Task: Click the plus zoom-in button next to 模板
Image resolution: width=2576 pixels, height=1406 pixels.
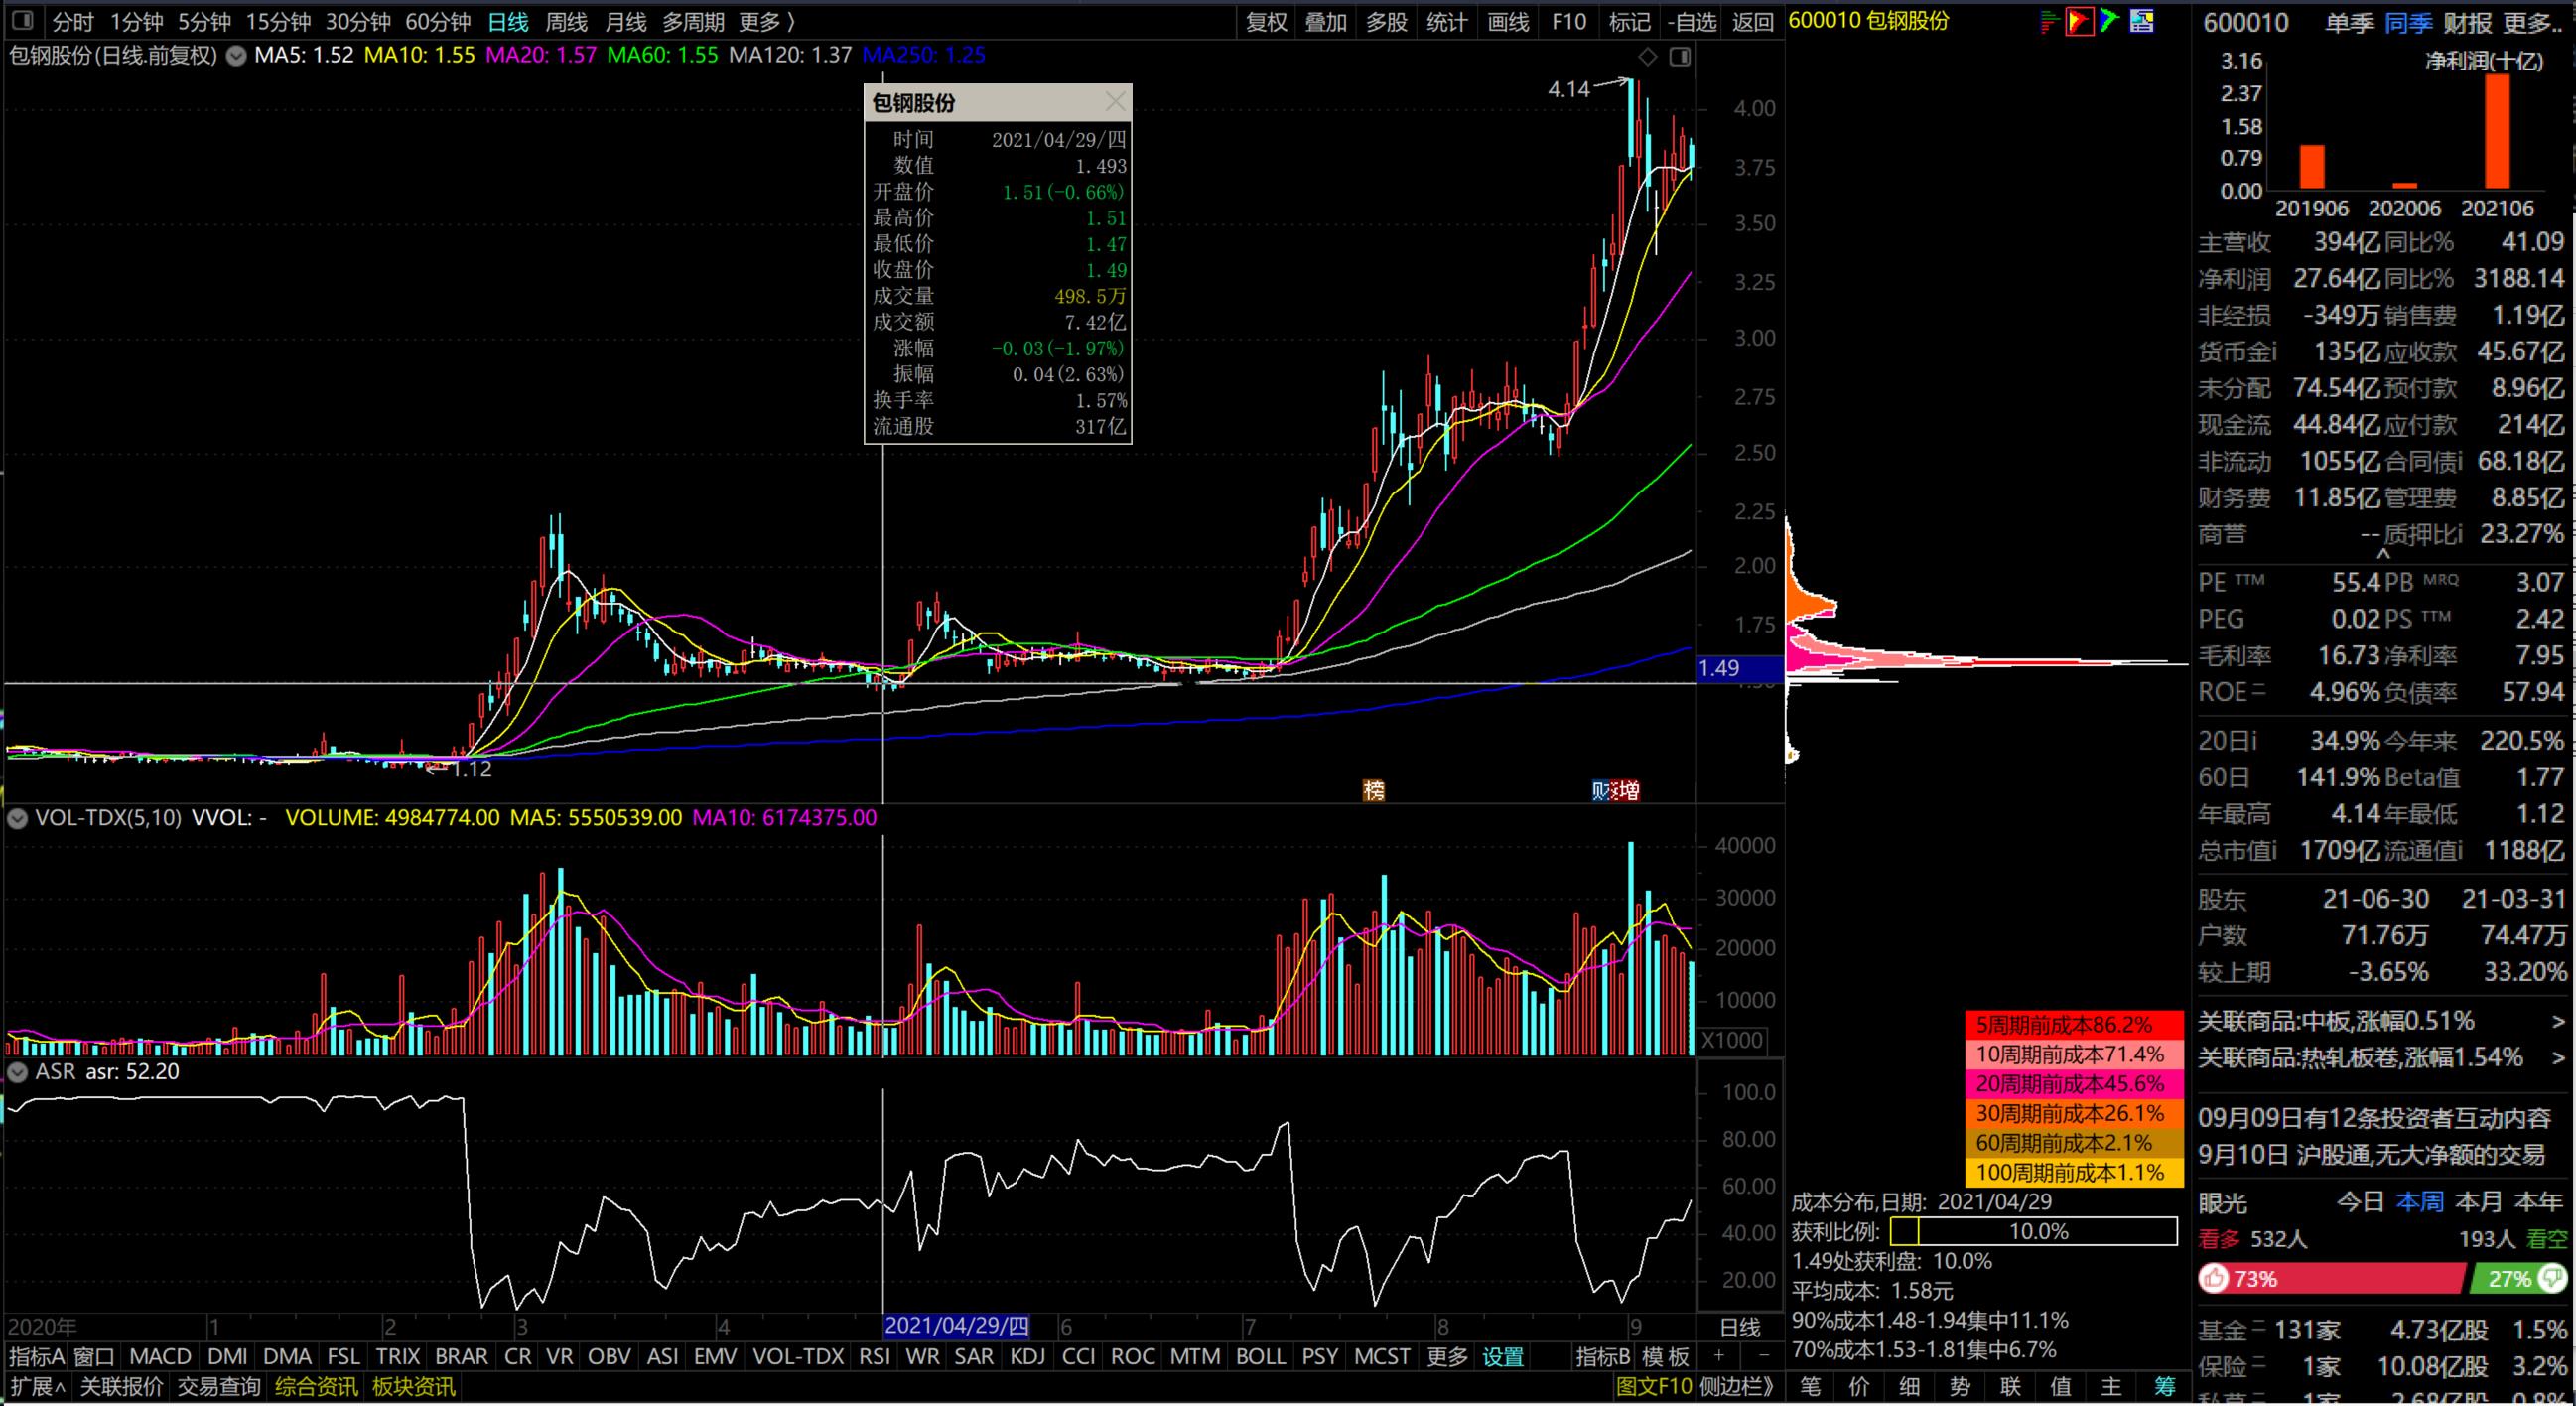Action: 1718,1356
